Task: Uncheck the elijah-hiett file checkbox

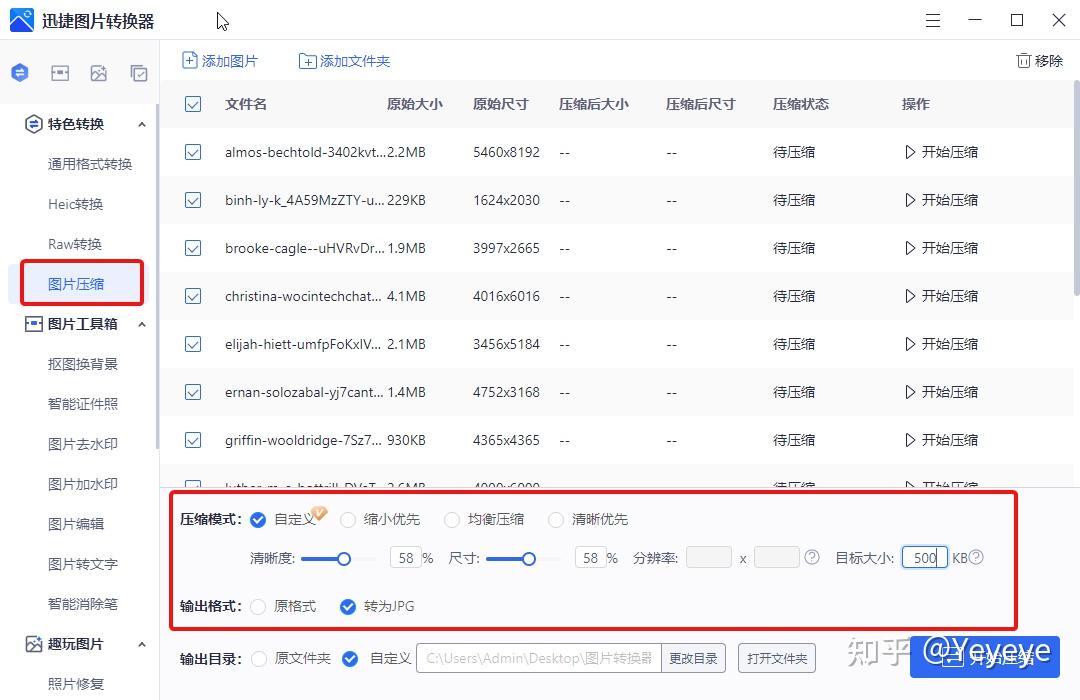Action: (x=193, y=344)
